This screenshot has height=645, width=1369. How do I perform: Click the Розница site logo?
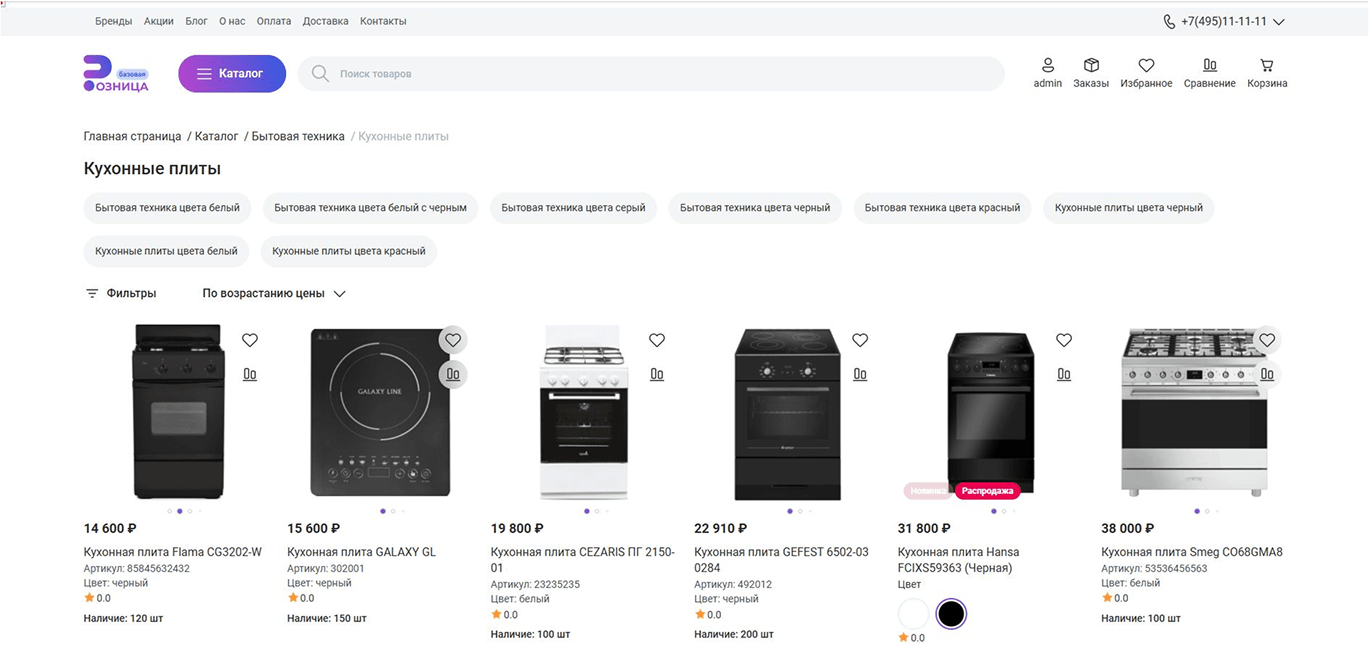coord(115,74)
